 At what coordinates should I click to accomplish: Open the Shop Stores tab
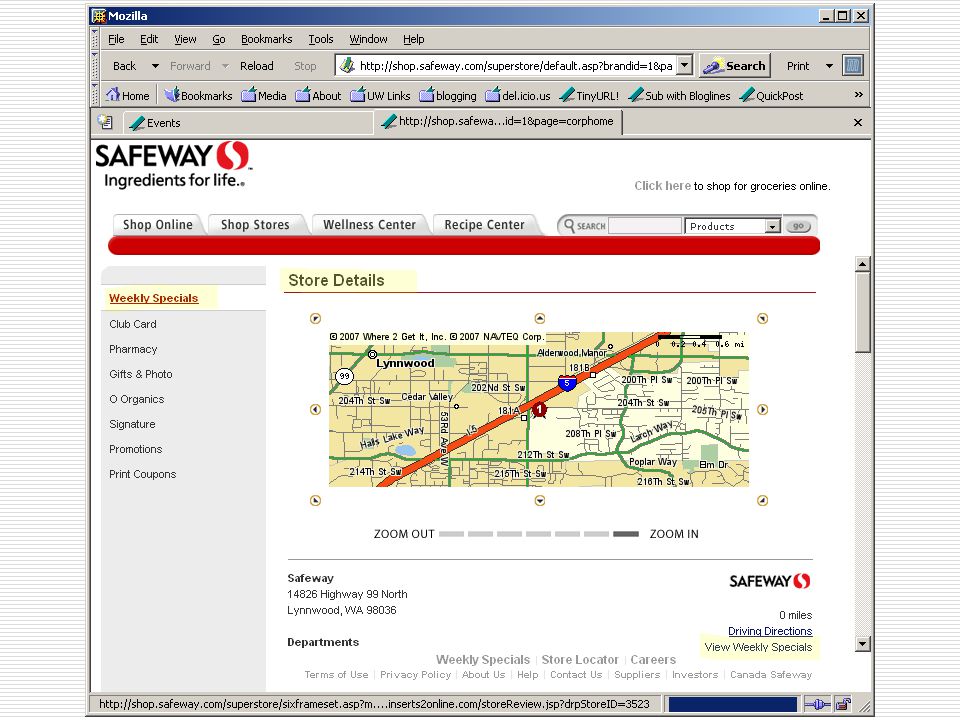coord(255,225)
